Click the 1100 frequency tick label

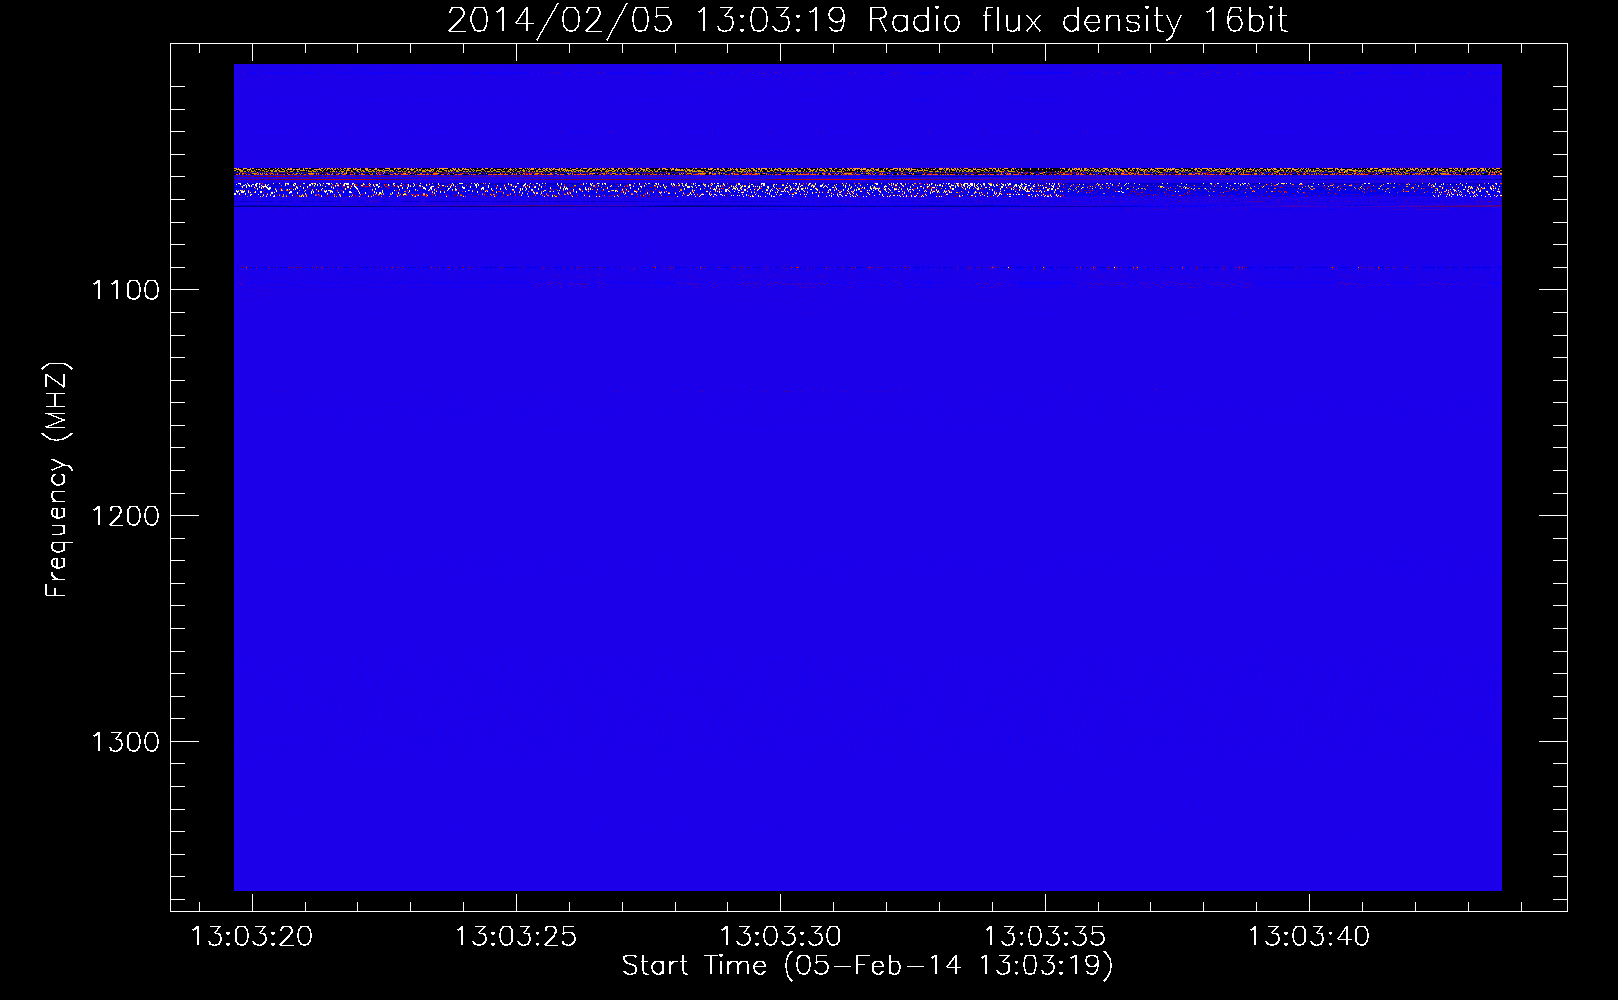[x=126, y=290]
